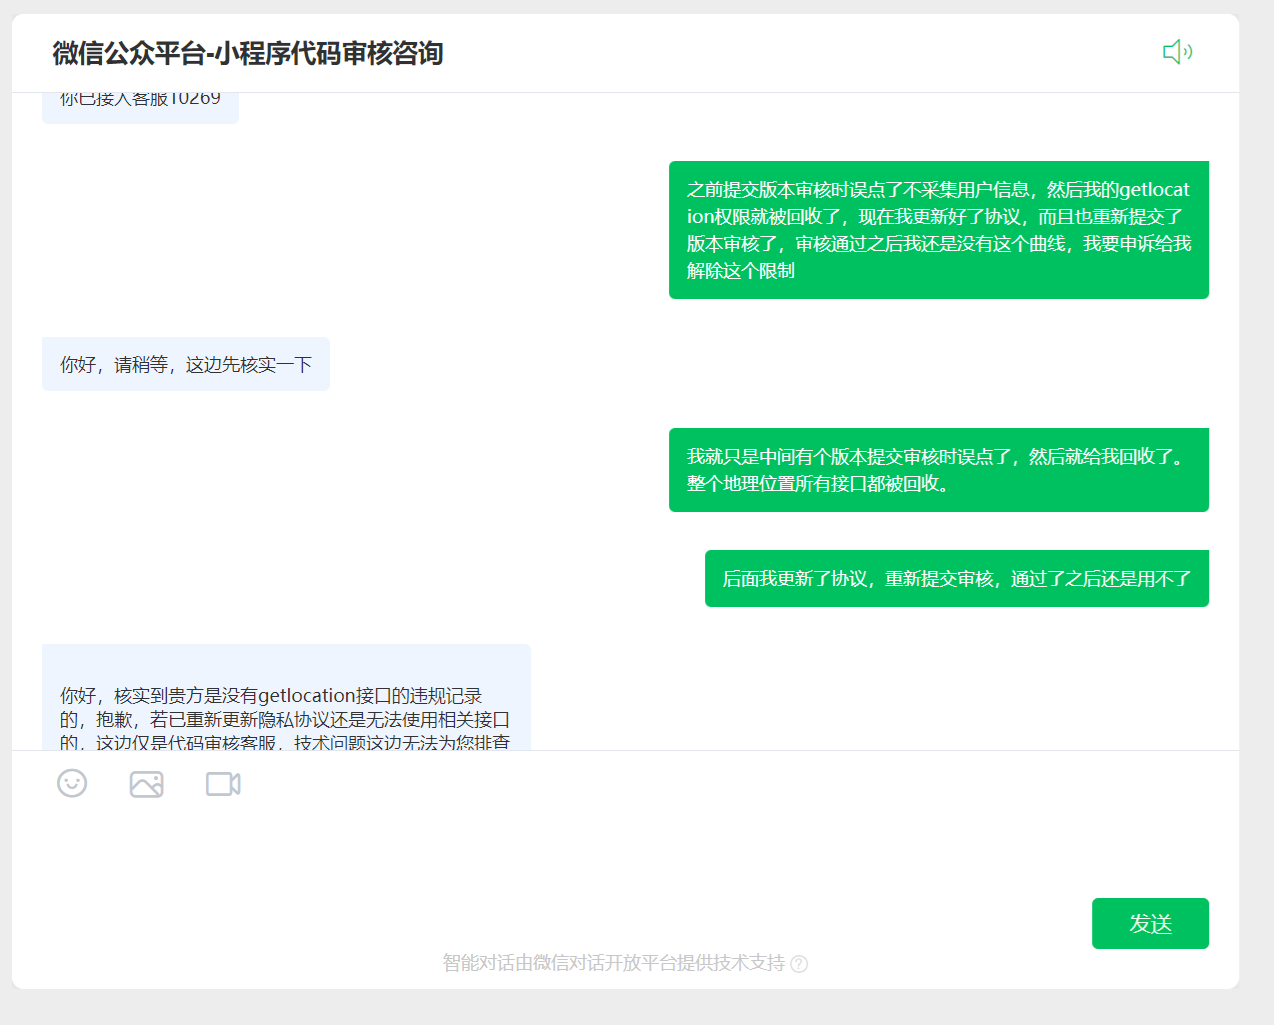The width and height of the screenshot is (1274, 1025).
Task: Select the agent reply 你好，请稍等，这边先核实一下
Action: tap(186, 364)
